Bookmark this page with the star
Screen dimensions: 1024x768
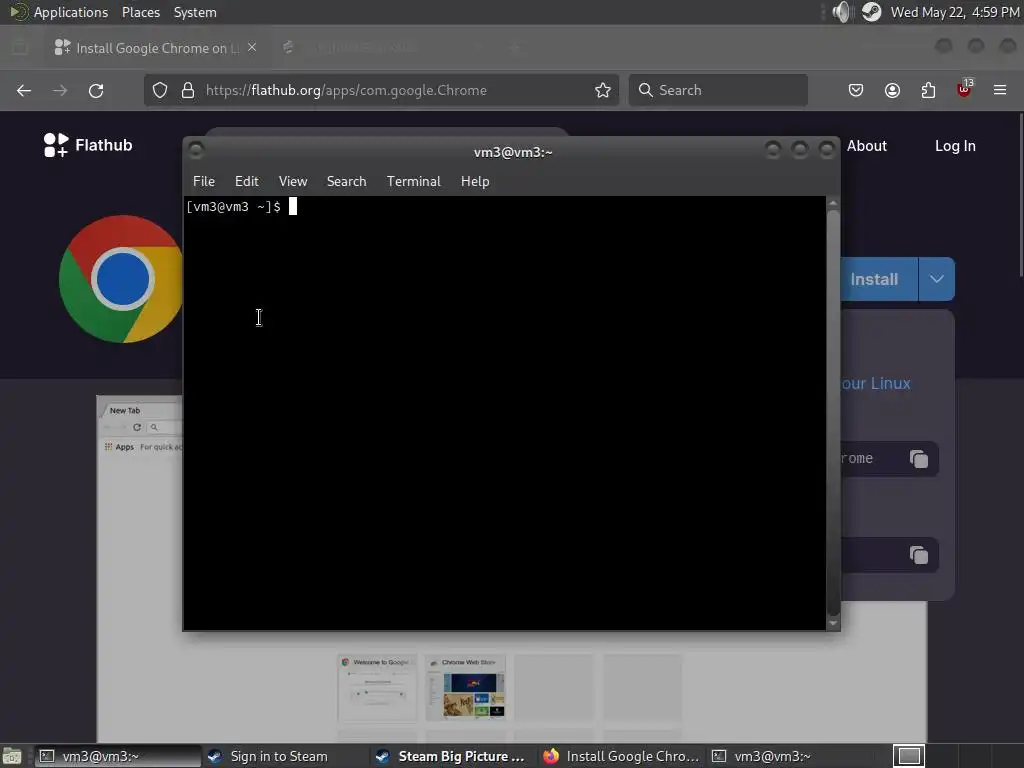603,90
